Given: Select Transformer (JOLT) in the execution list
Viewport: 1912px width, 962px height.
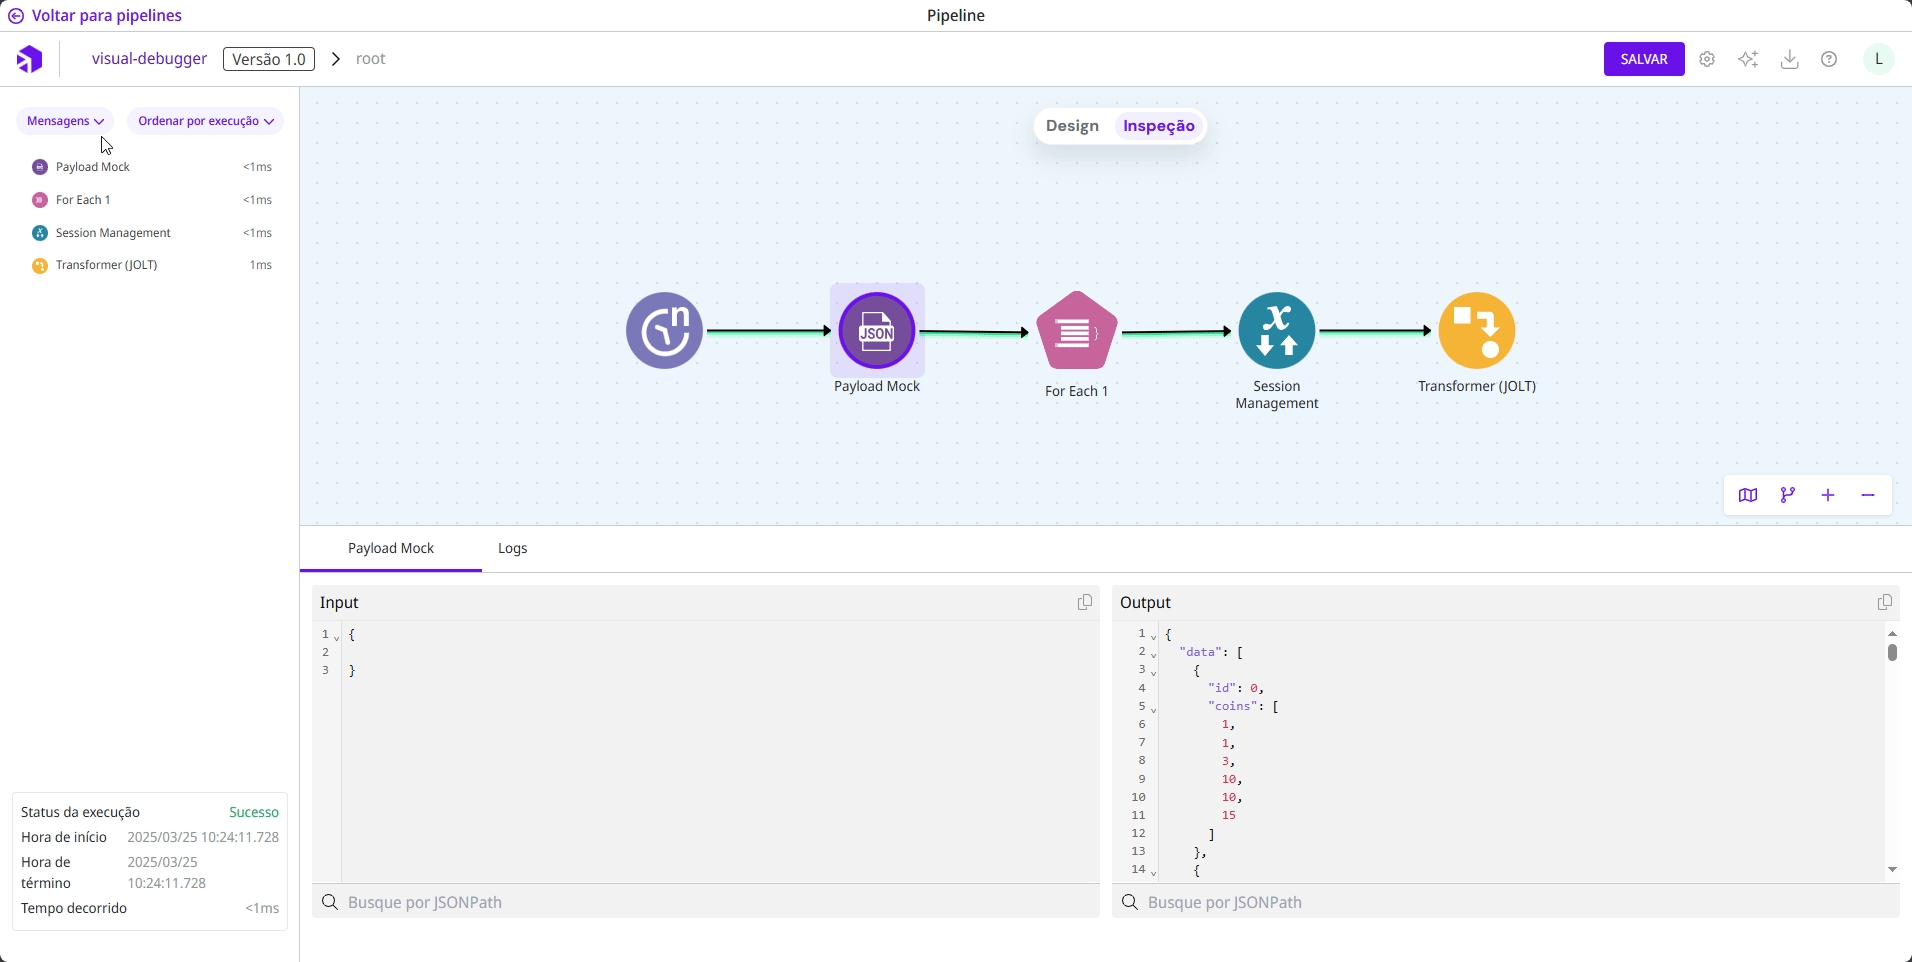Looking at the screenshot, I should tap(107, 266).
